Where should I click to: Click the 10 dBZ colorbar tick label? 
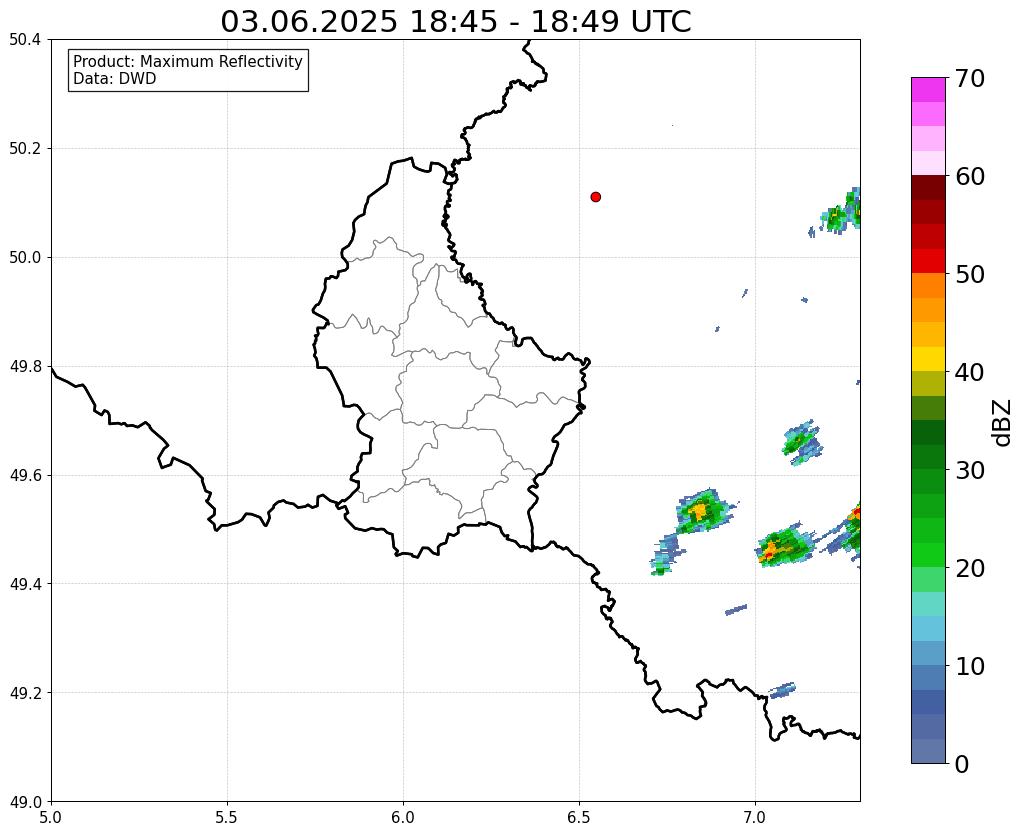point(970,666)
